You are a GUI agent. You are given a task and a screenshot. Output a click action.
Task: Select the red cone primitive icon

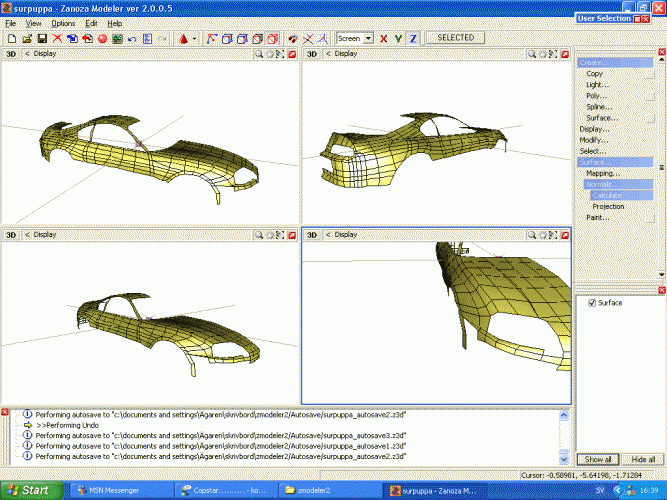pos(184,38)
